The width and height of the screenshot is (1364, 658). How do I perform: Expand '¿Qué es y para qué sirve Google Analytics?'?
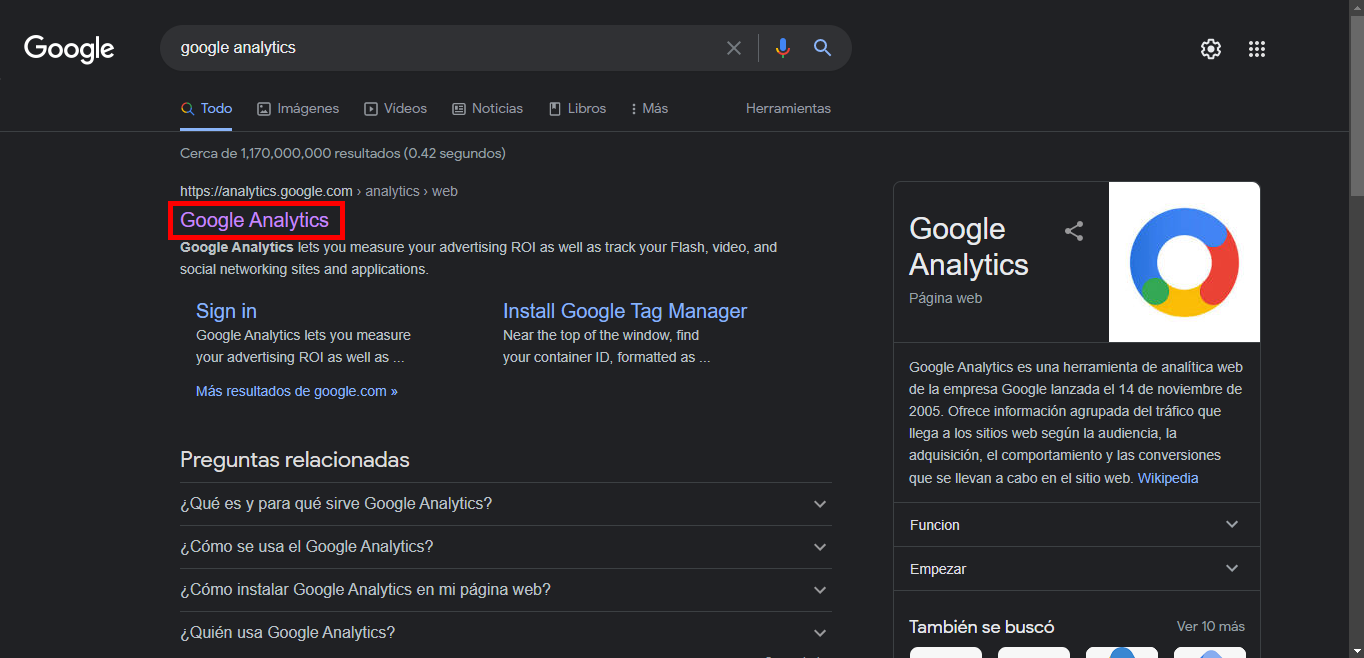click(x=505, y=504)
